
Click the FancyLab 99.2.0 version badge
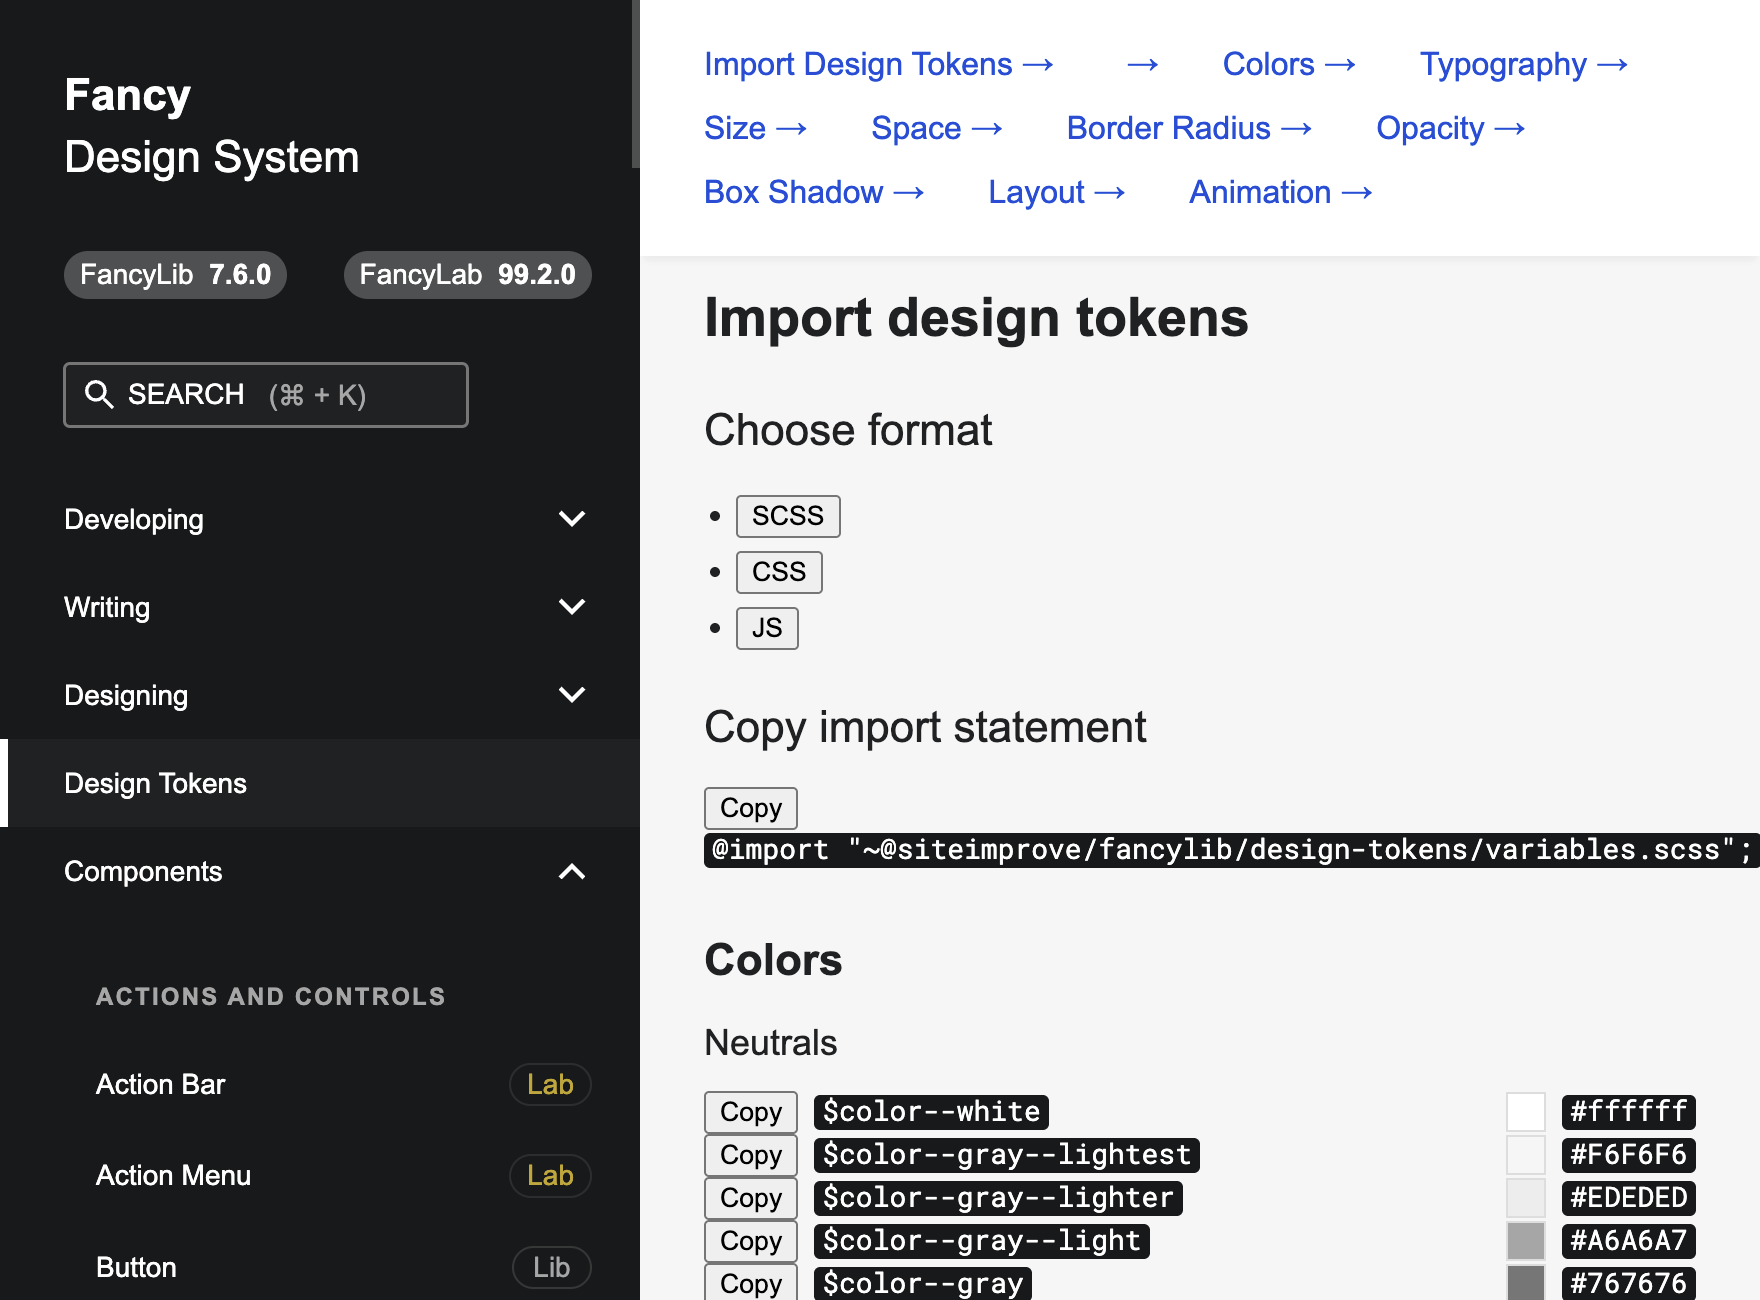click(x=467, y=275)
